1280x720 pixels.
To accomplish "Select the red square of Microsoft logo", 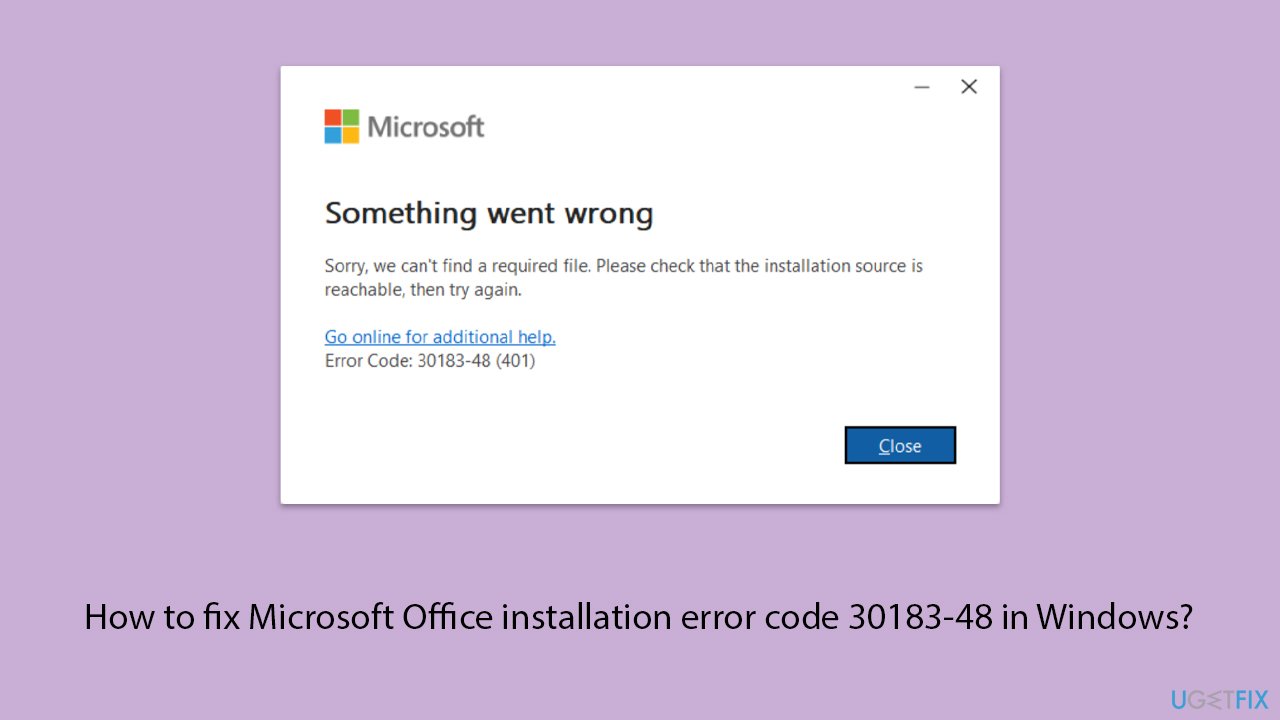I will [332, 116].
